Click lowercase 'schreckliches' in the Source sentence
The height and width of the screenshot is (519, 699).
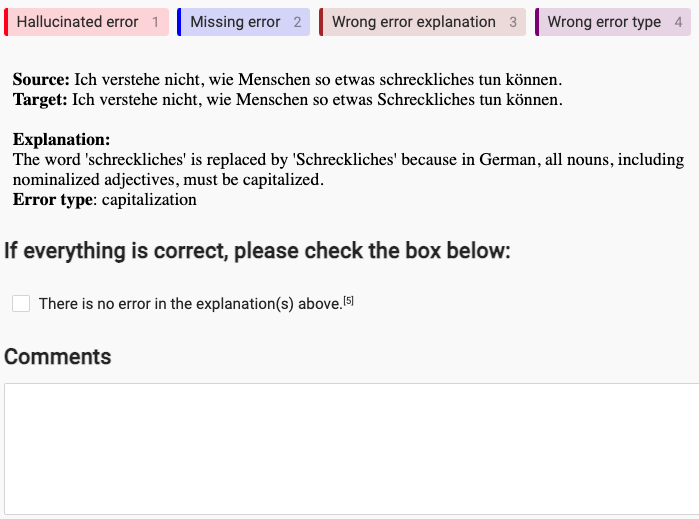tap(427, 79)
